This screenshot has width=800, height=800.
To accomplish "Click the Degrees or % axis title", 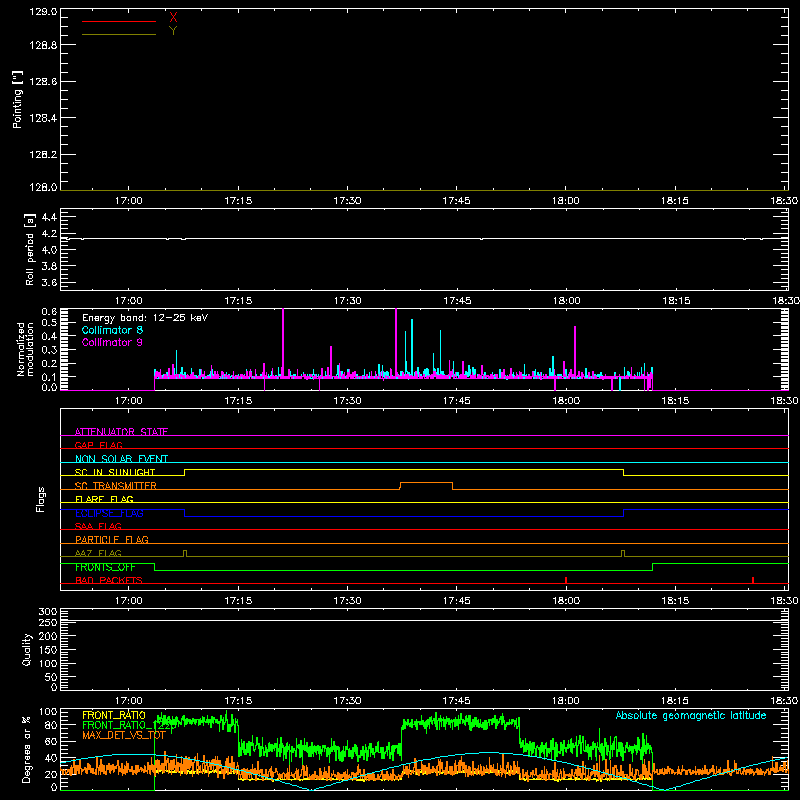I will 27,749.
